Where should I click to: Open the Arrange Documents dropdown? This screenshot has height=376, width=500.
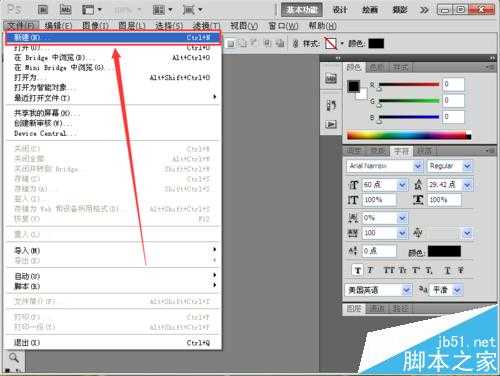coord(163,10)
